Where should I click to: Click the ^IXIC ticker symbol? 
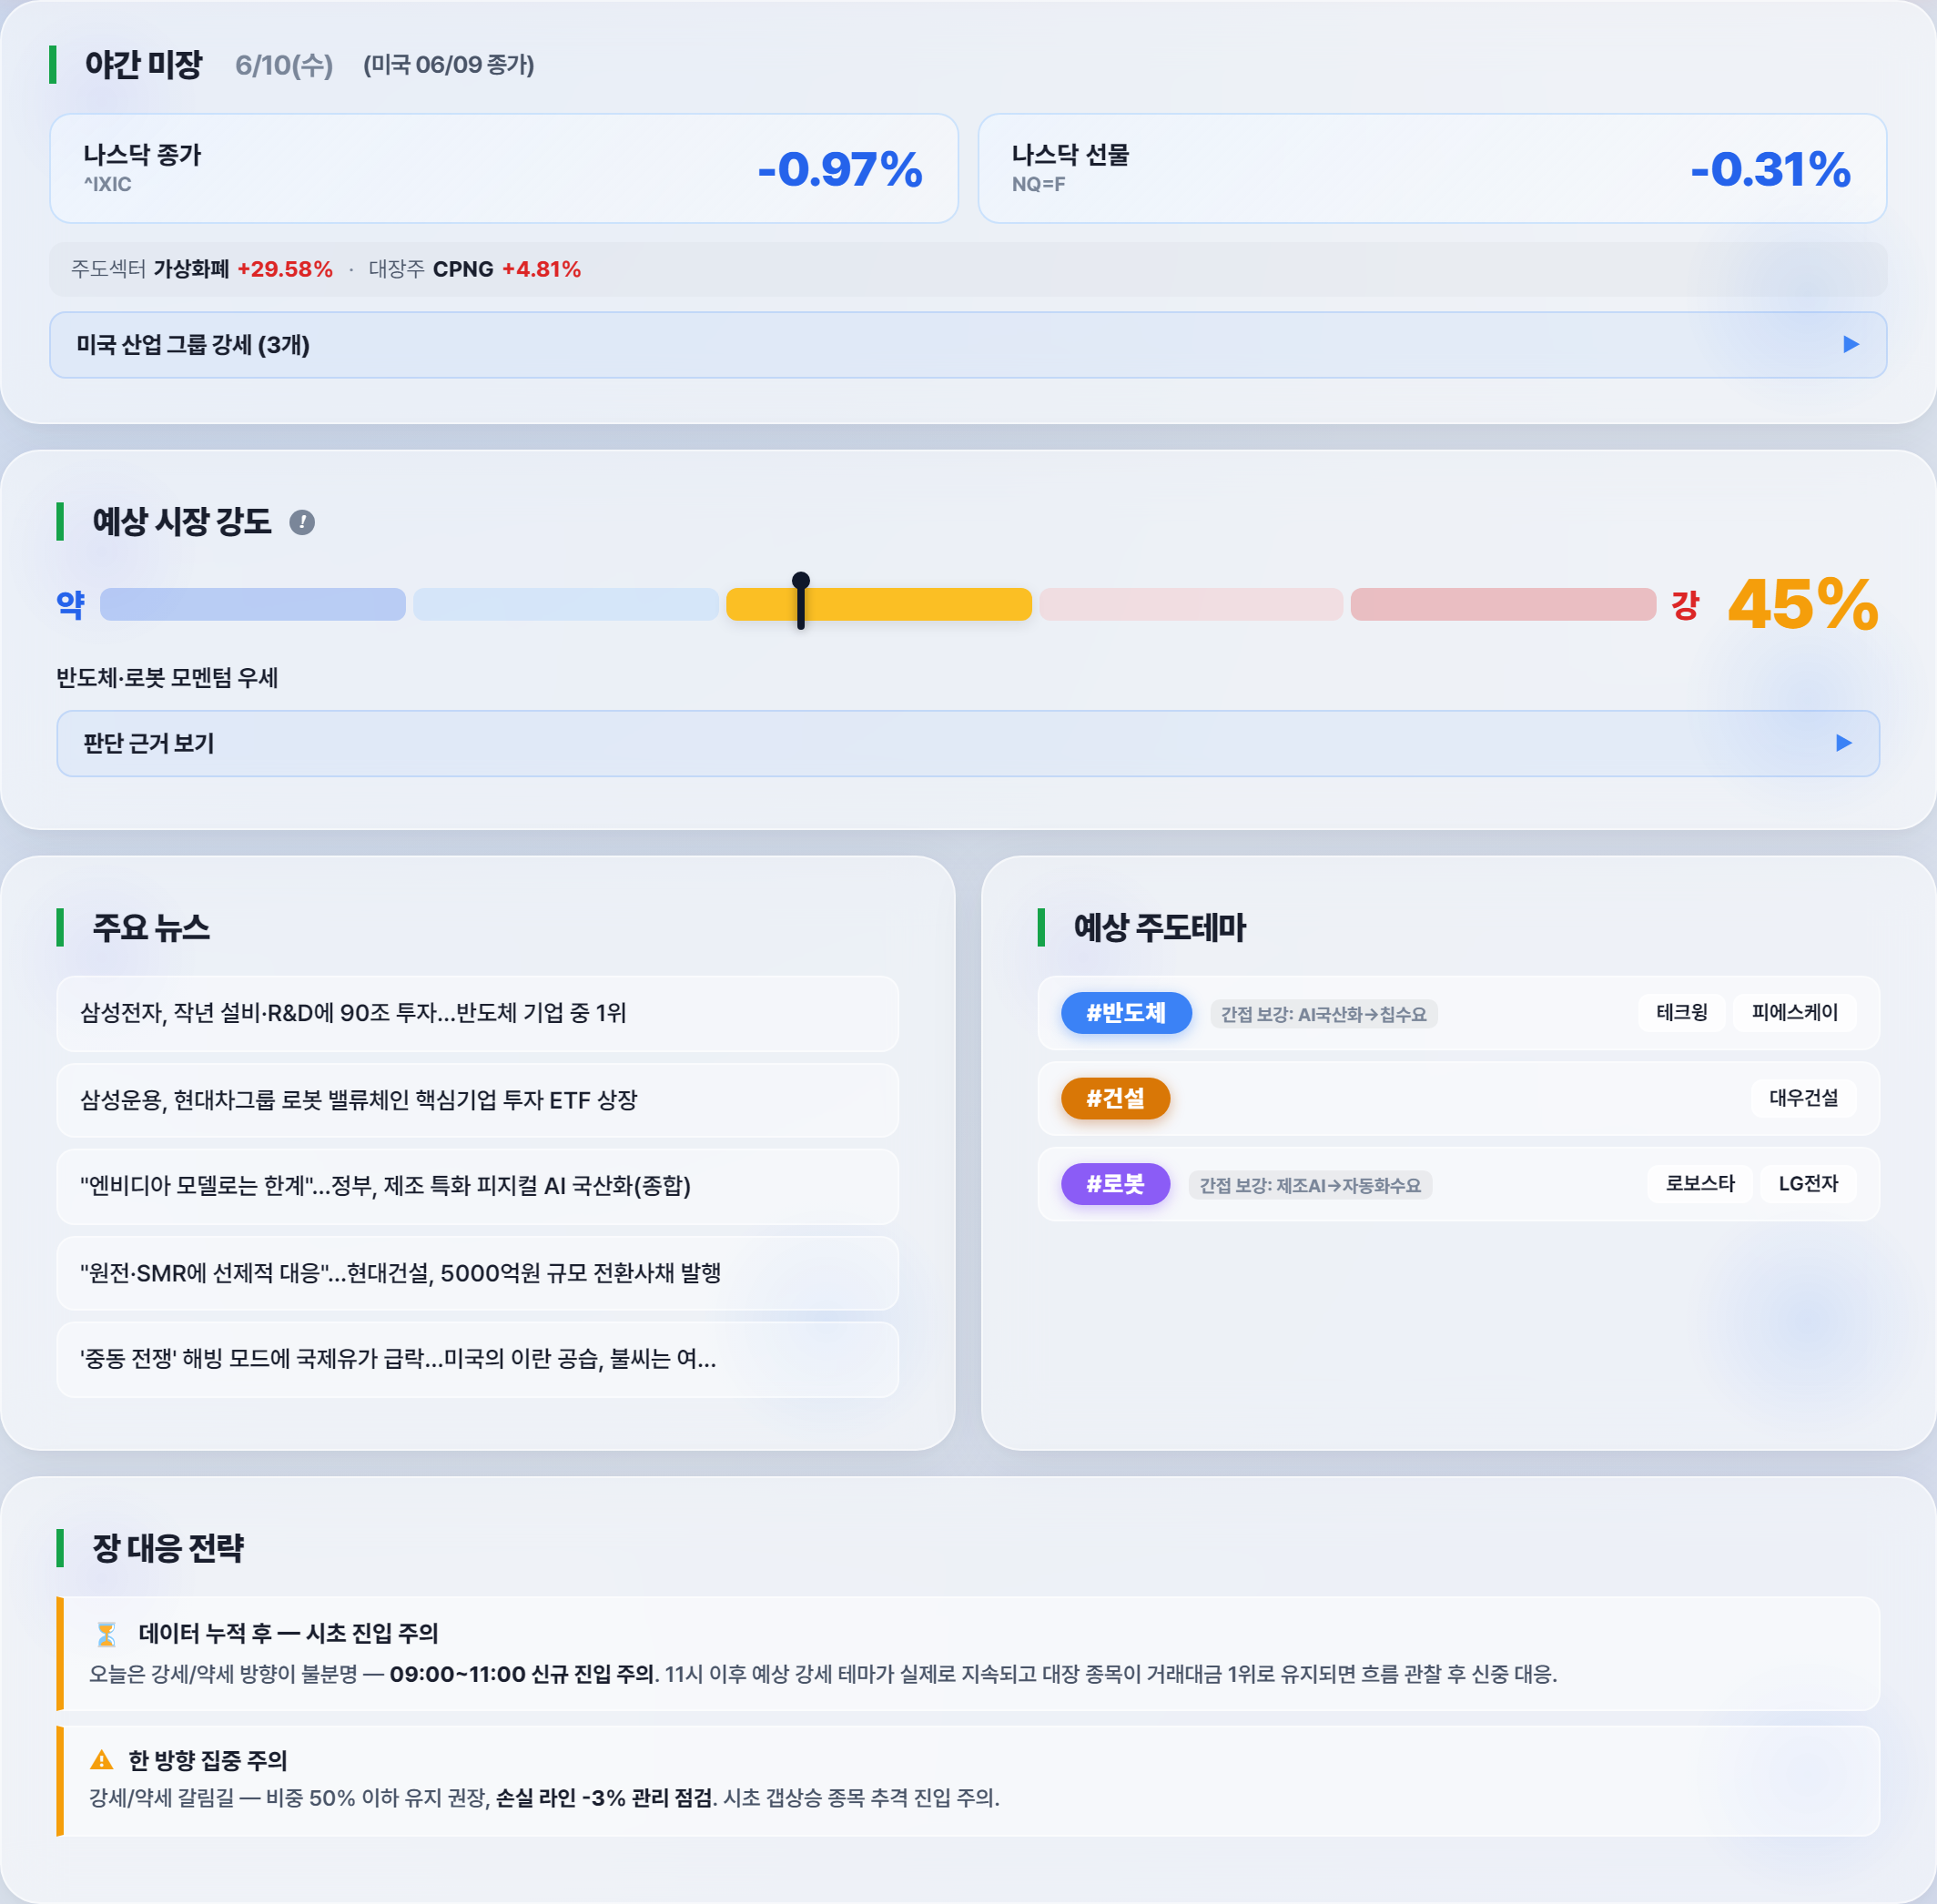[x=108, y=184]
